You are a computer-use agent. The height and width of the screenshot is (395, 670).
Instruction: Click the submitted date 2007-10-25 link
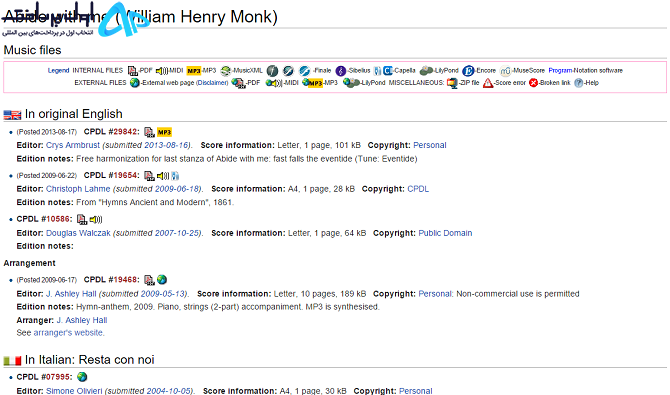coord(177,233)
